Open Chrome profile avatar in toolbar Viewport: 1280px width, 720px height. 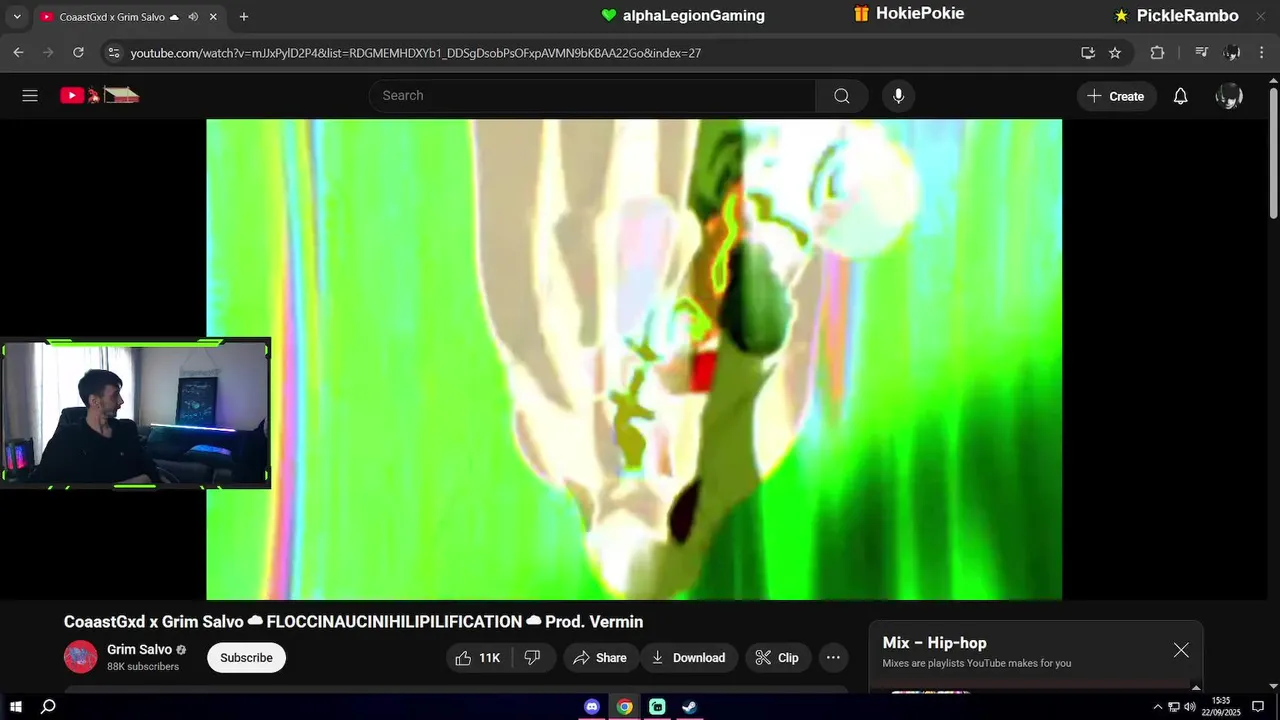1232,53
